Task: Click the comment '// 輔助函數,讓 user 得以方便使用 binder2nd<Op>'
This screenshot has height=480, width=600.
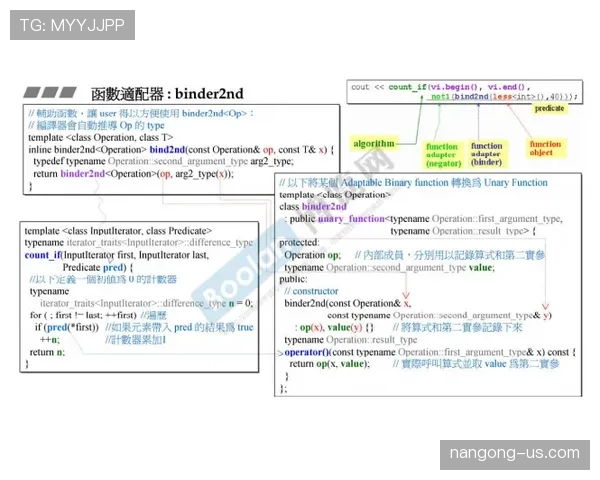Action: click(141, 113)
